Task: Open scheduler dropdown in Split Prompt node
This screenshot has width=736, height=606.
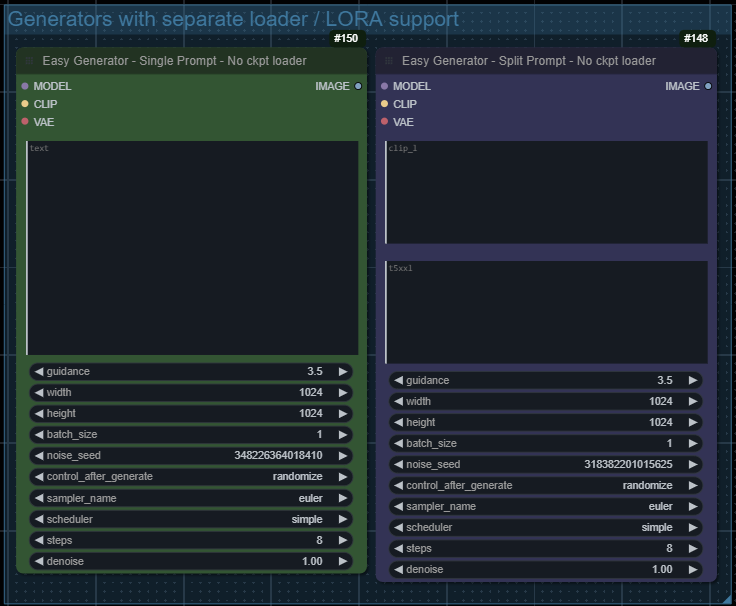Action: tap(545, 527)
